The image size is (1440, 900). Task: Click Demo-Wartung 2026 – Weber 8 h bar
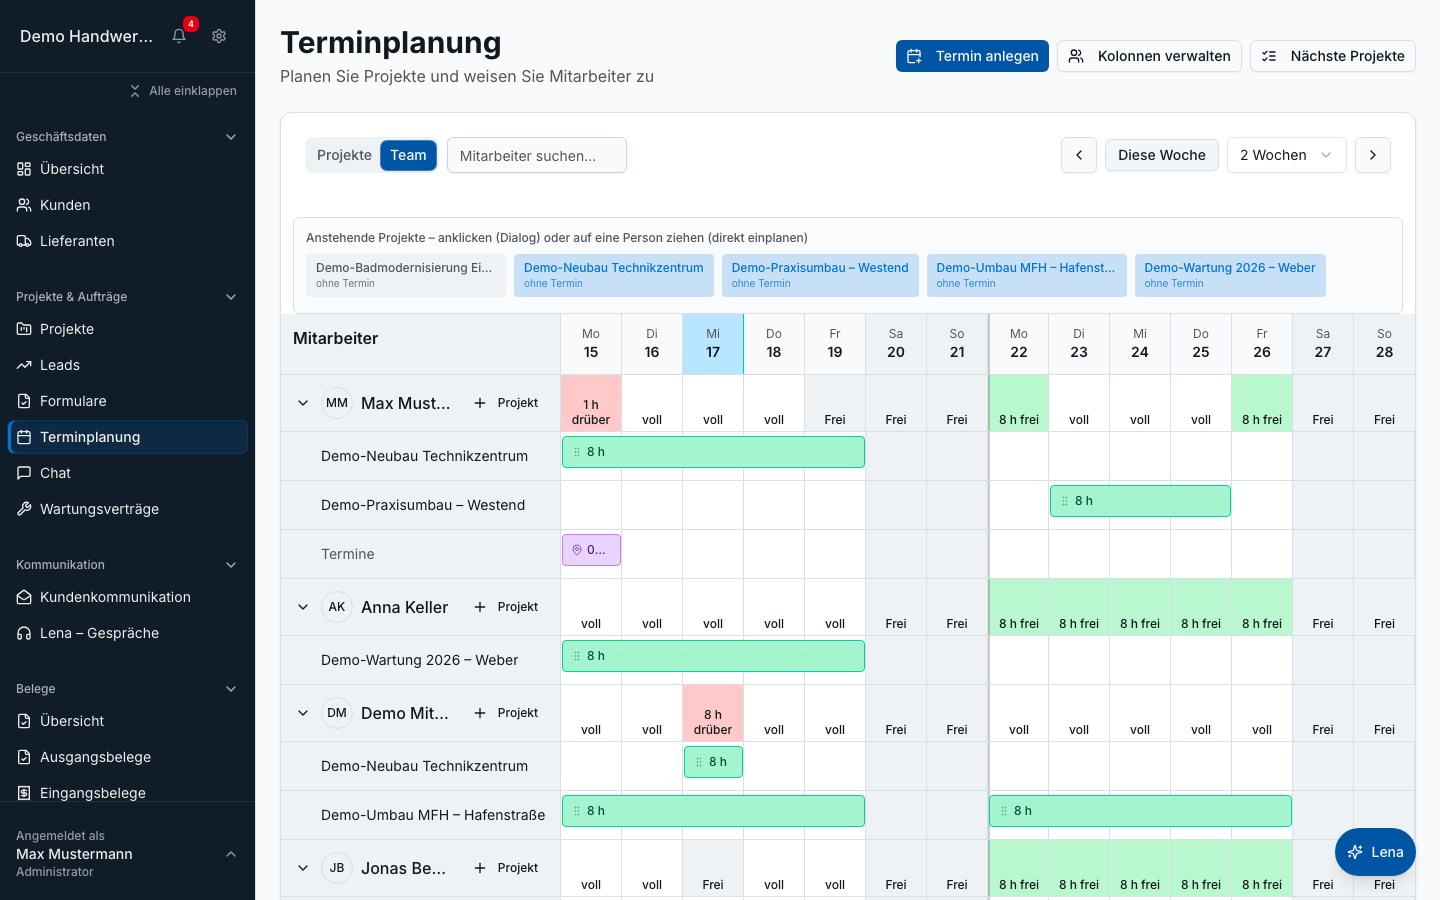[713, 656]
